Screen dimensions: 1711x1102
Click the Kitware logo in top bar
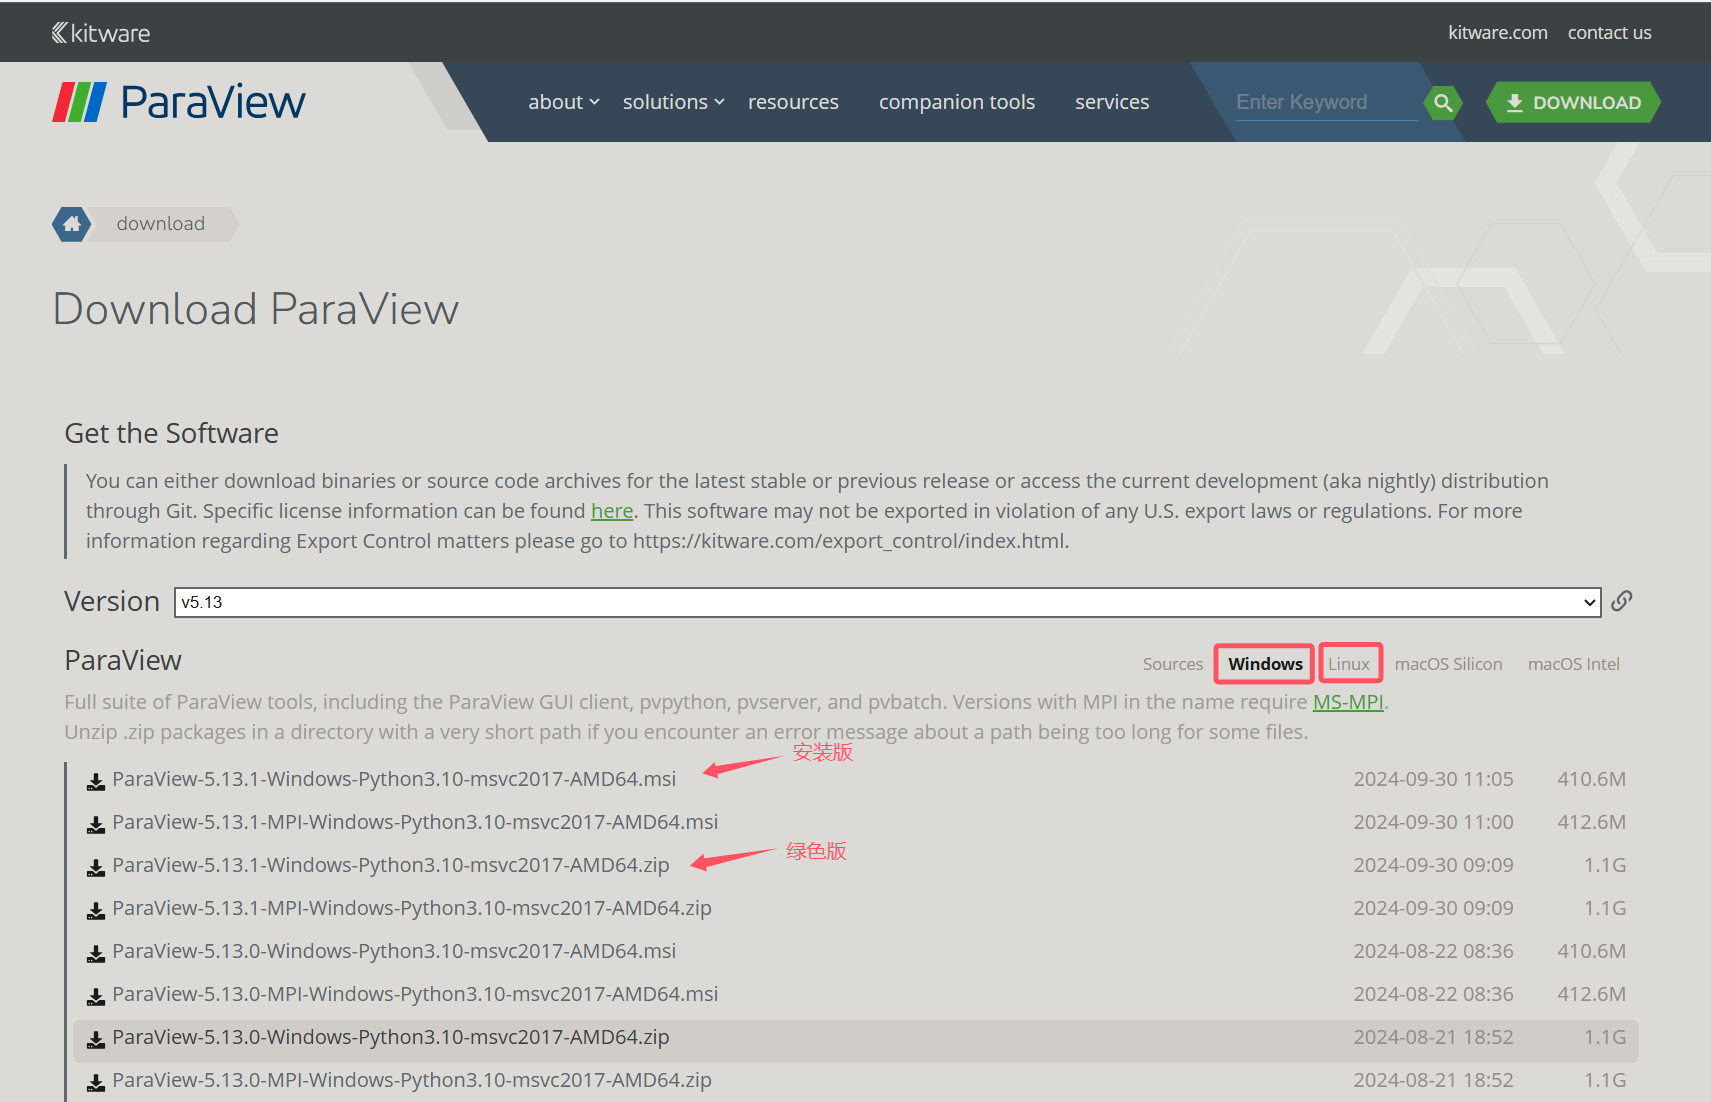click(x=101, y=33)
